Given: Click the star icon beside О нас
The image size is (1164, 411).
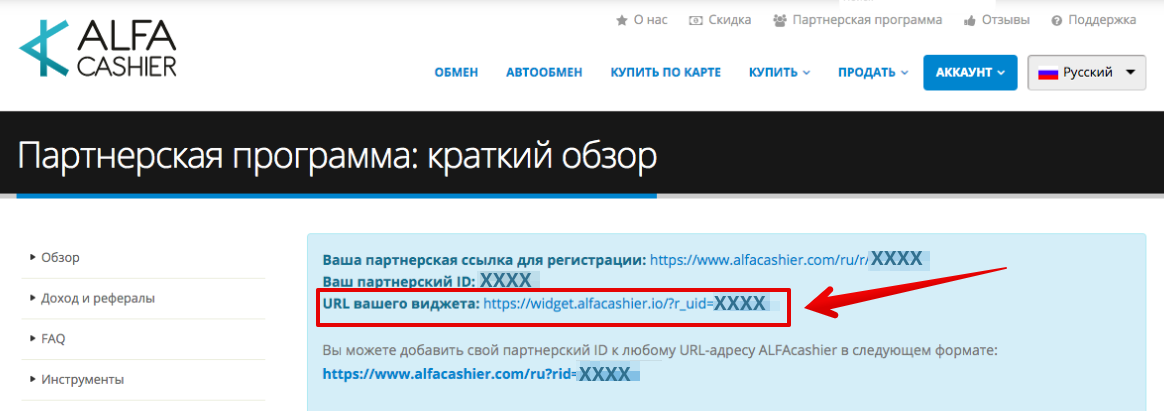Looking at the screenshot, I should coord(622,20).
